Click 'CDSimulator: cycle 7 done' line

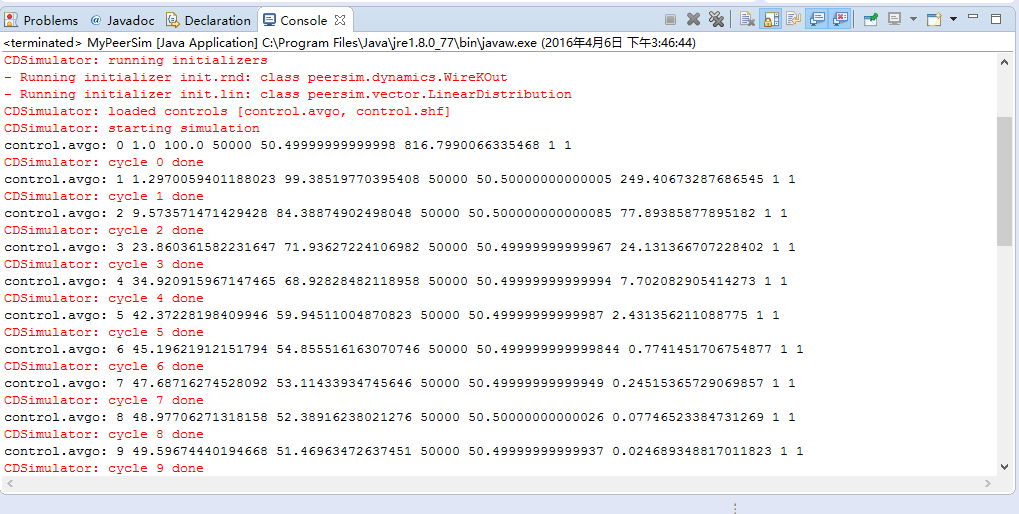tap(104, 400)
